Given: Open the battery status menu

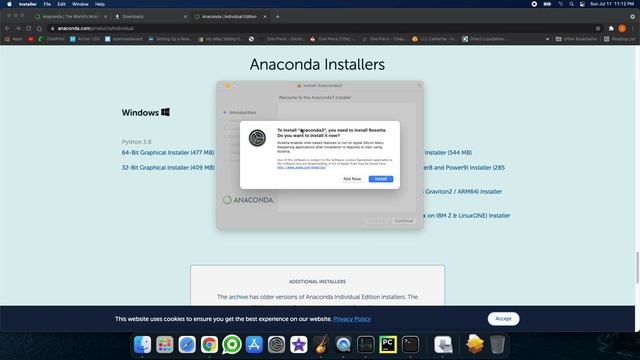Looking at the screenshot, I should coord(547,4).
